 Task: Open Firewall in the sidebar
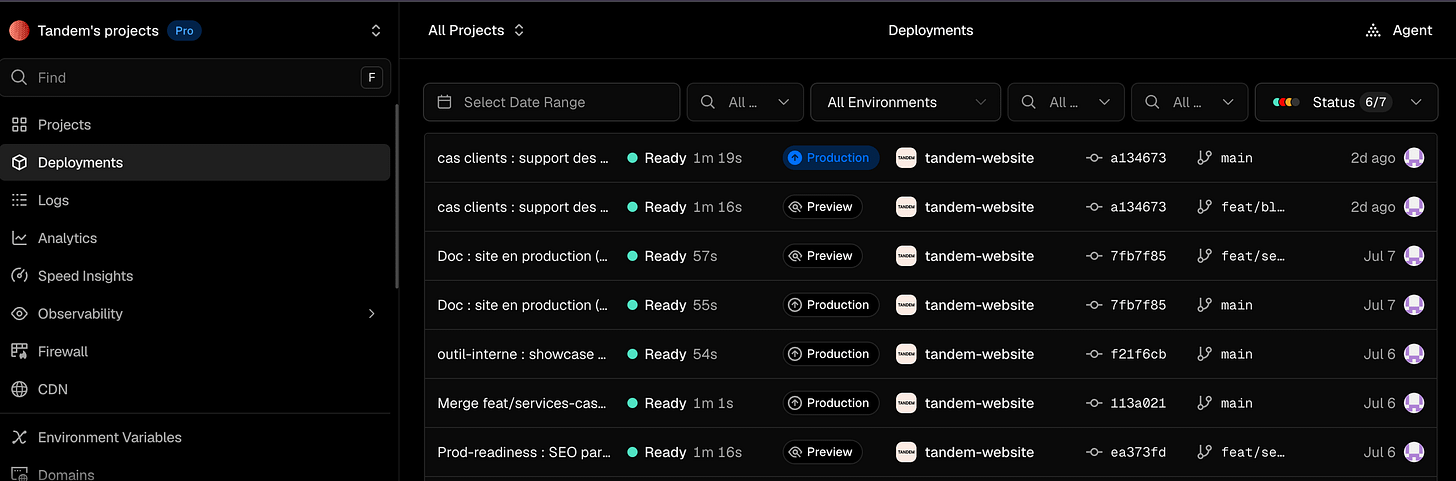195,351
